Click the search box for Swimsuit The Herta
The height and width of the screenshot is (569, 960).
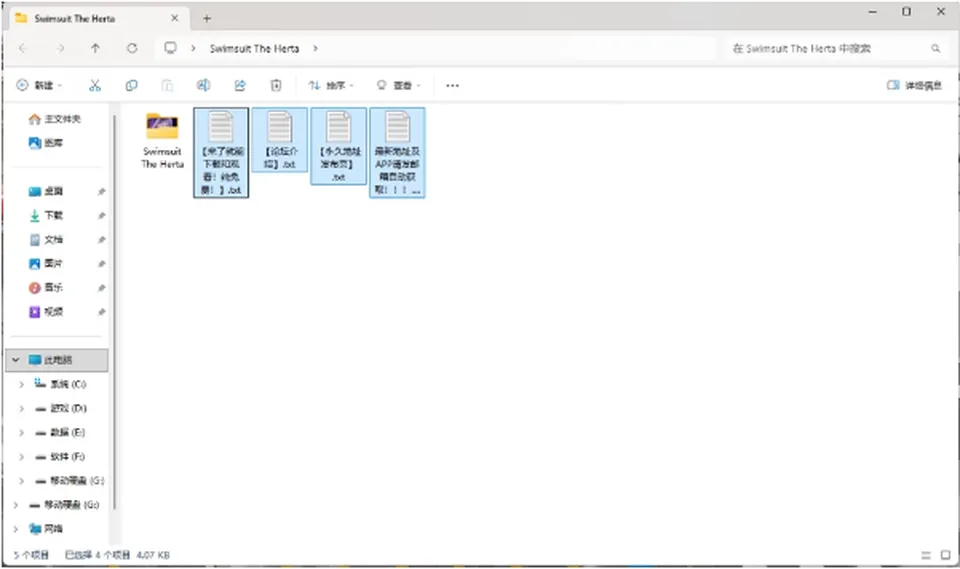point(835,48)
